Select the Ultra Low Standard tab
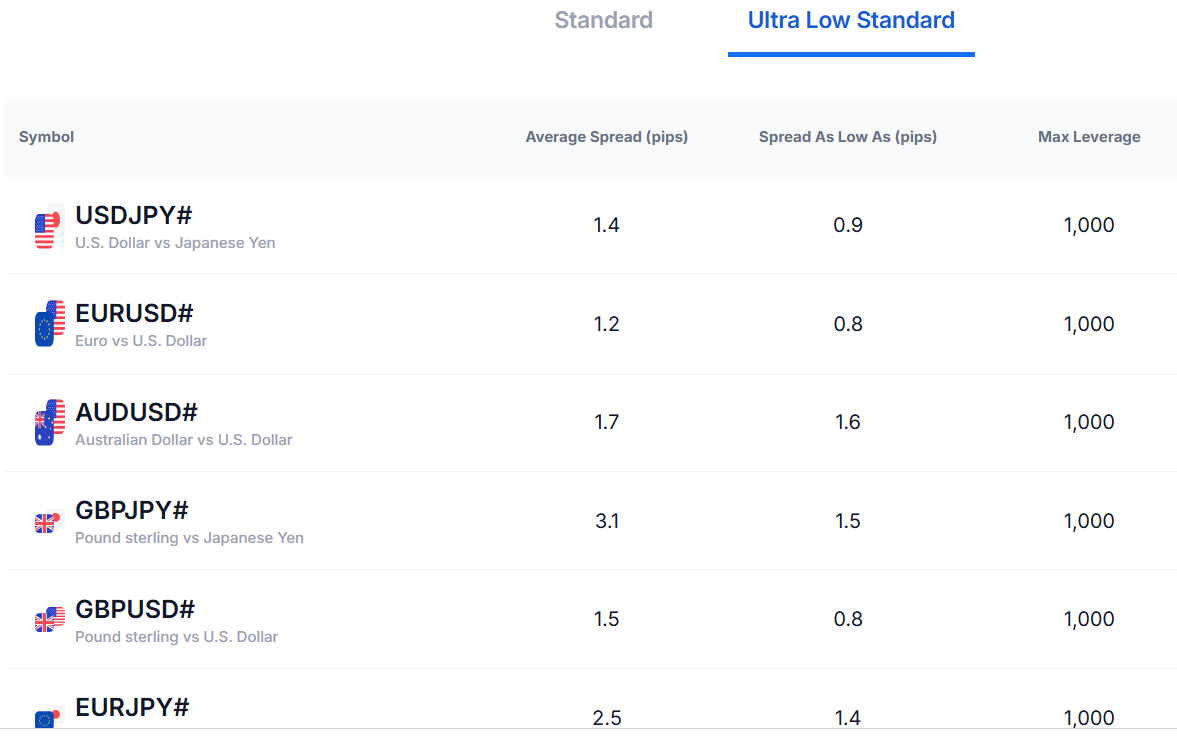 click(x=851, y=20)
